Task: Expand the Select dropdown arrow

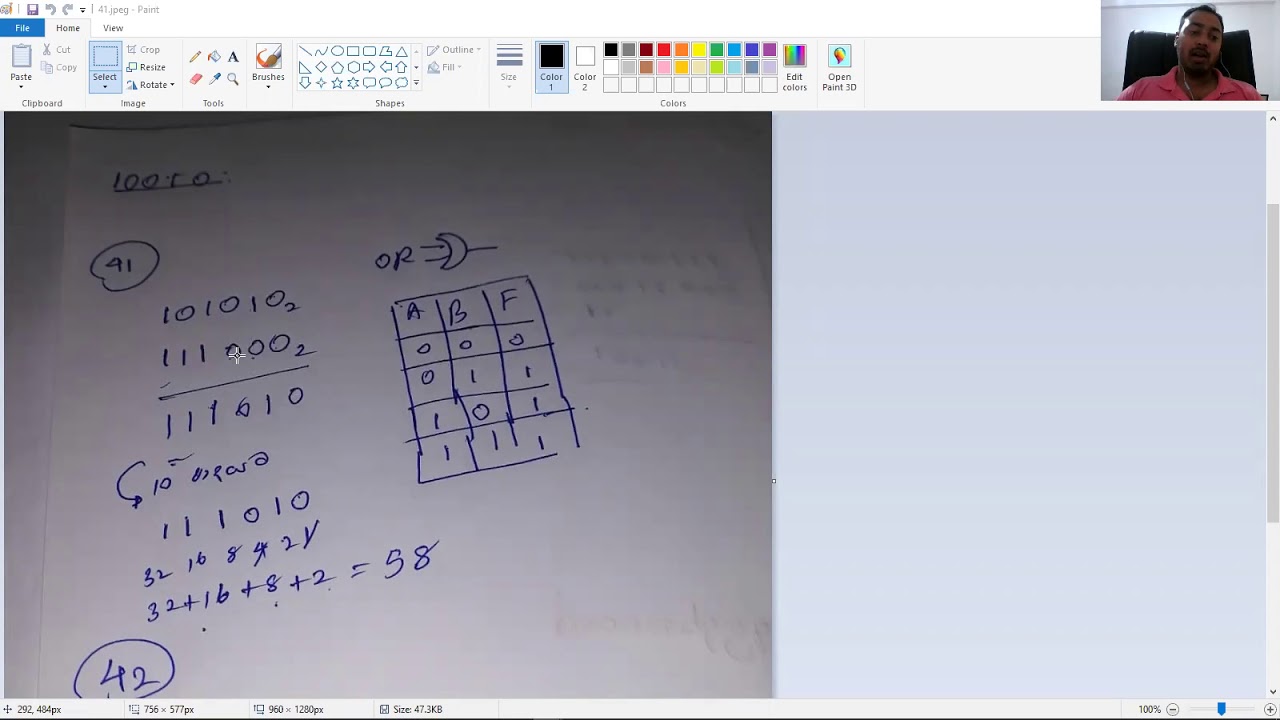Action: click(x=104, y=87)
